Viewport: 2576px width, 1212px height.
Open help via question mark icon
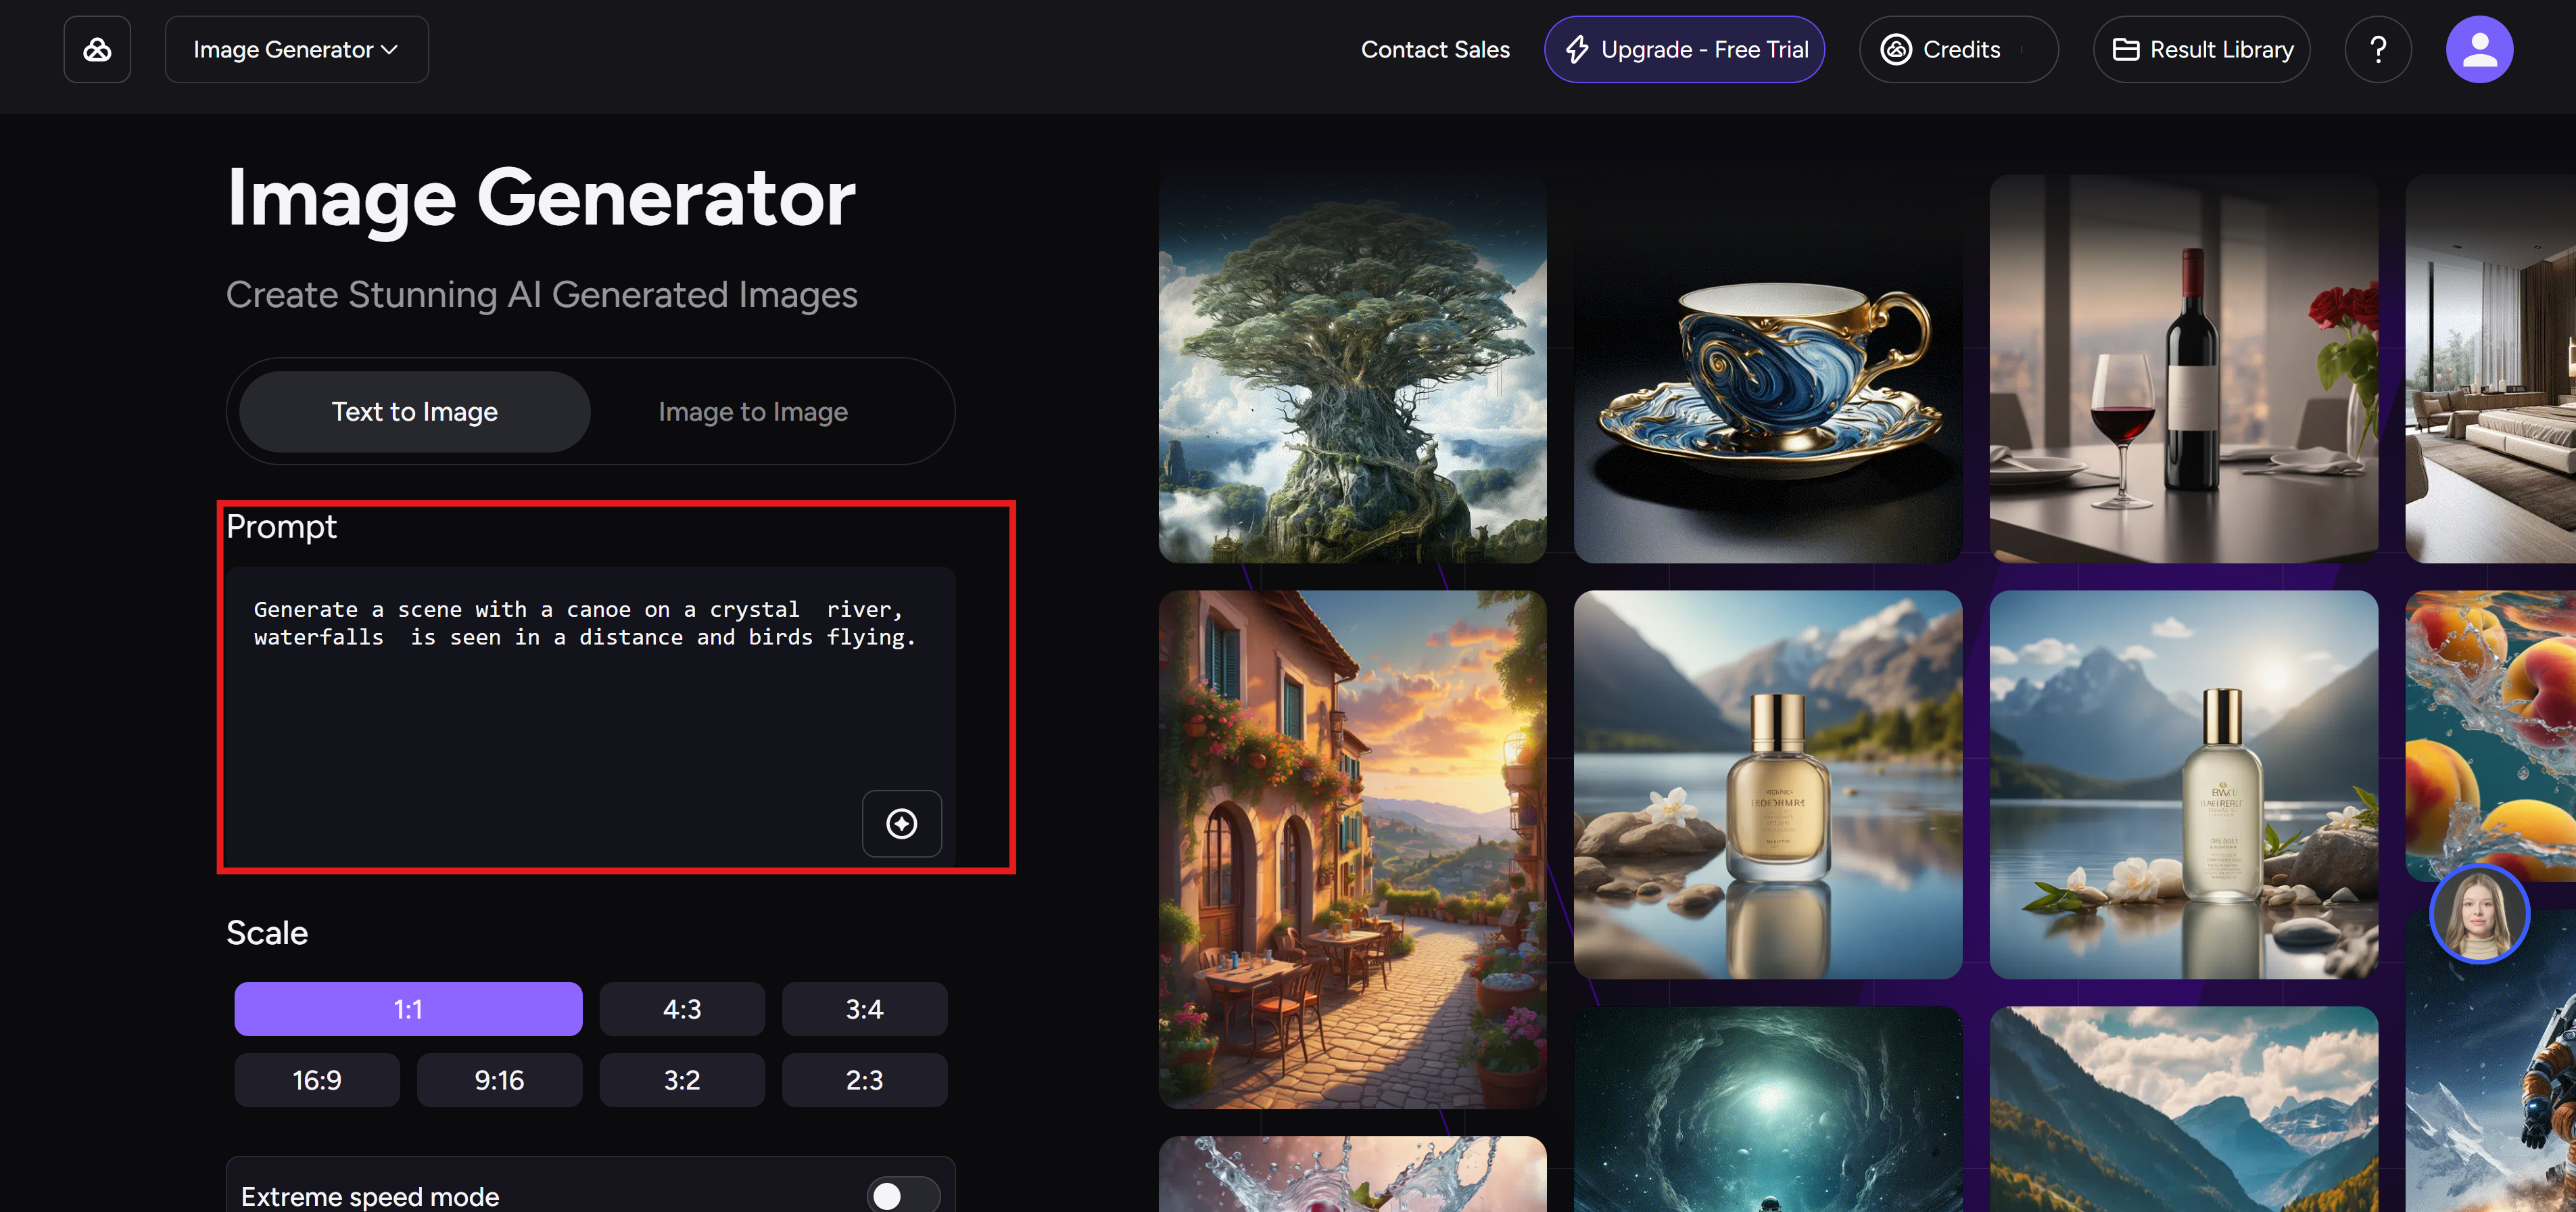[x=2378, y=49]
